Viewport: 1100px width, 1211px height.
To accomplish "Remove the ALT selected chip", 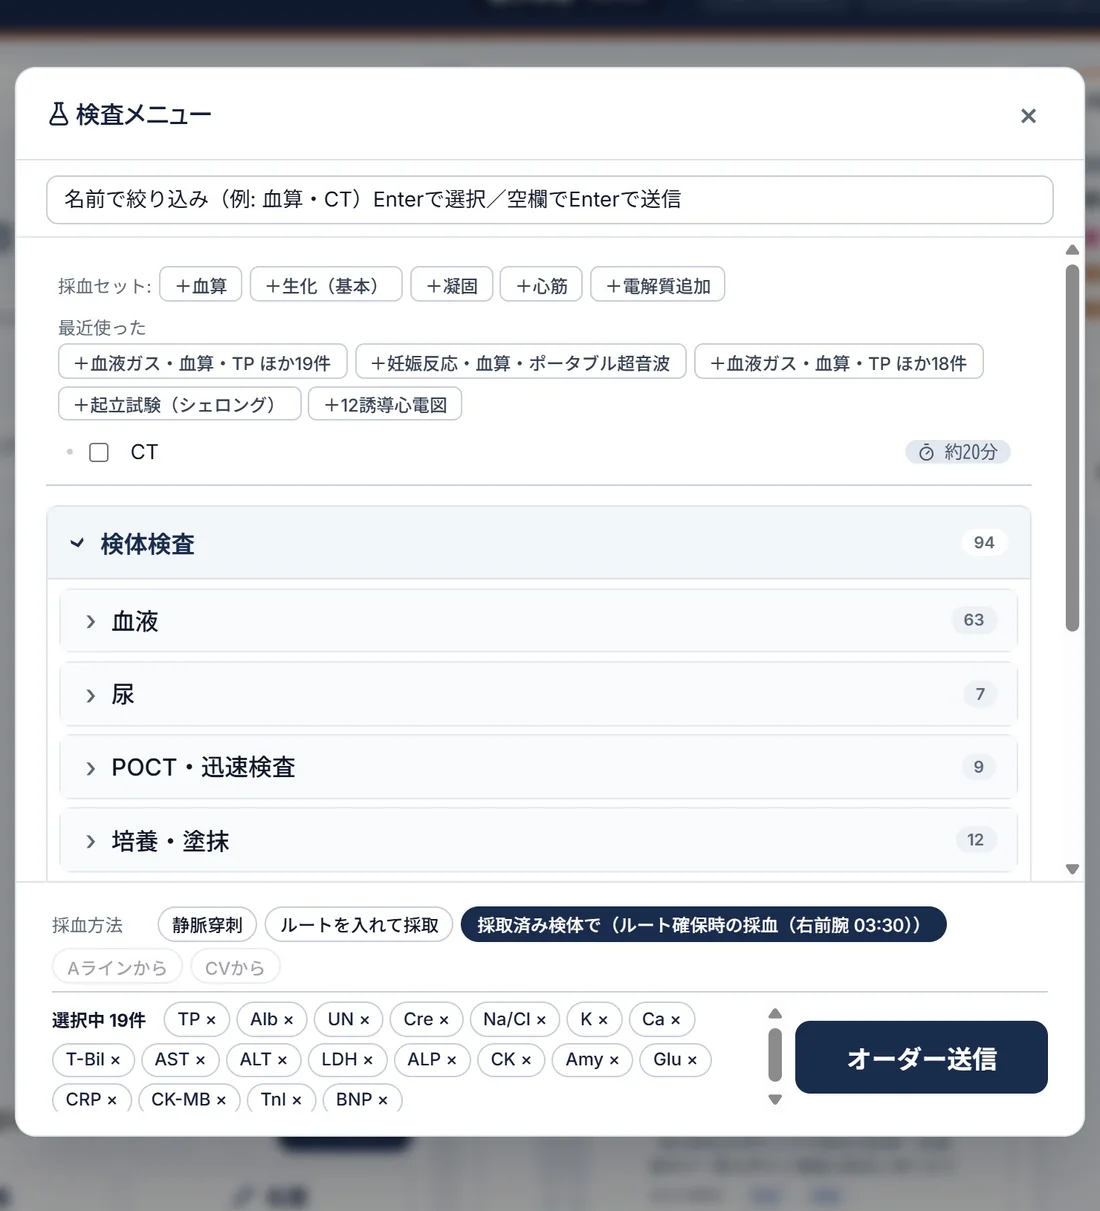I will click(282, 1060).
